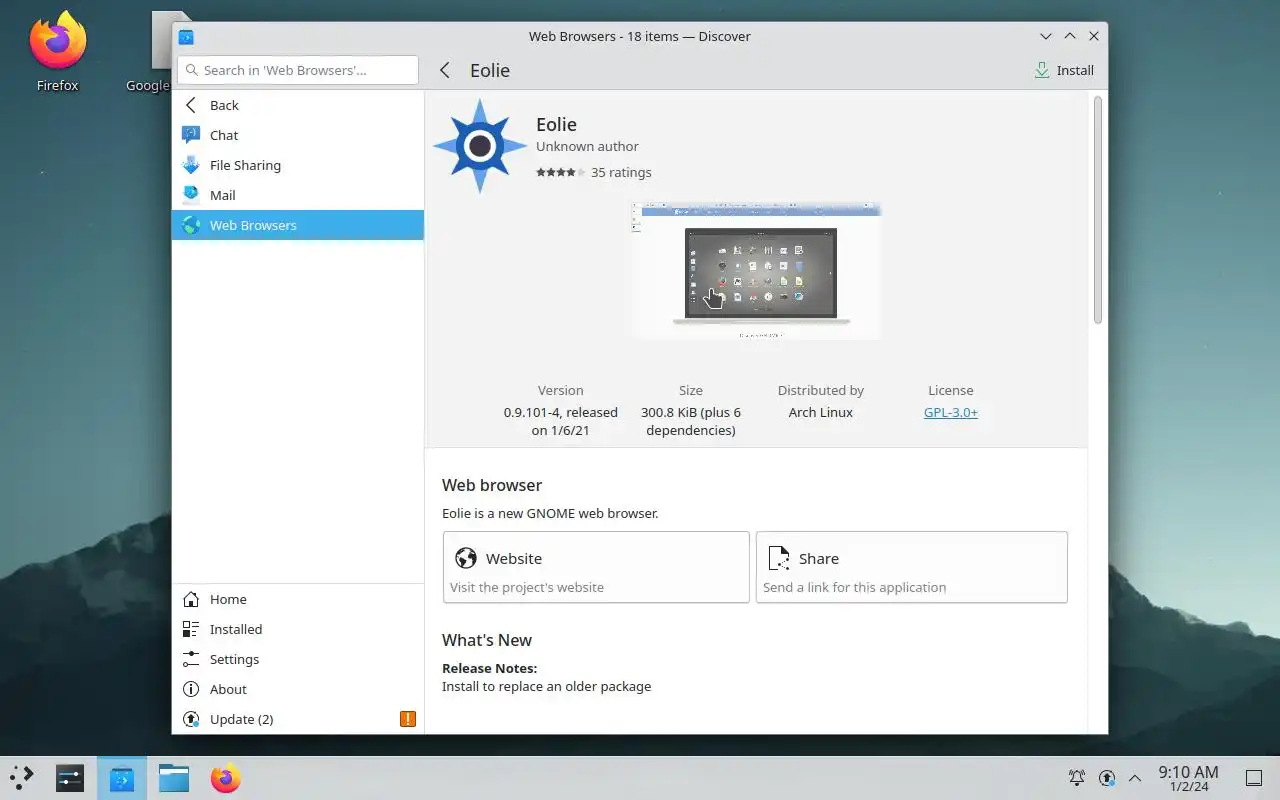Click the Website globe icon
The width and height of the screenshot is (1280, 800).
tap(466, 558)
